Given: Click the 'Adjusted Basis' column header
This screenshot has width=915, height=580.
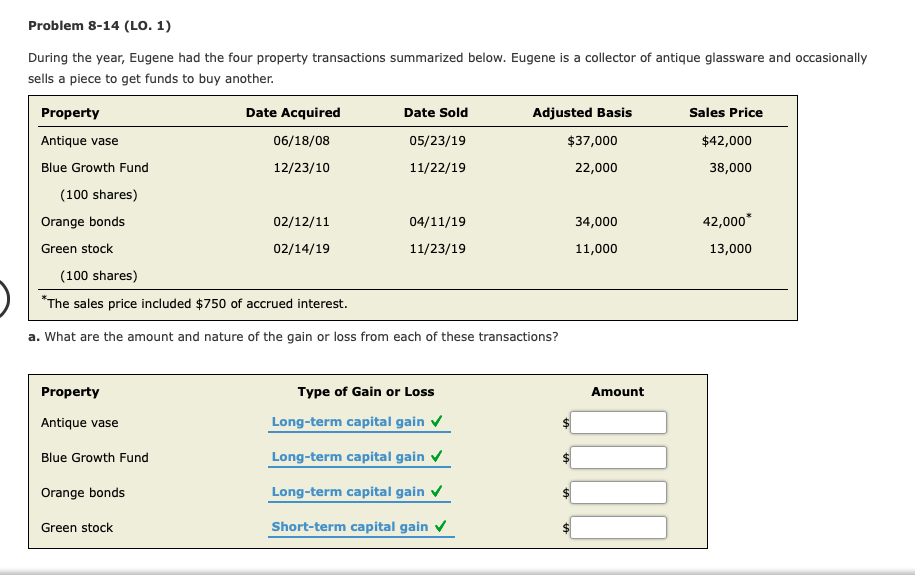Looking at the screenshot, I should coord(582,113).
